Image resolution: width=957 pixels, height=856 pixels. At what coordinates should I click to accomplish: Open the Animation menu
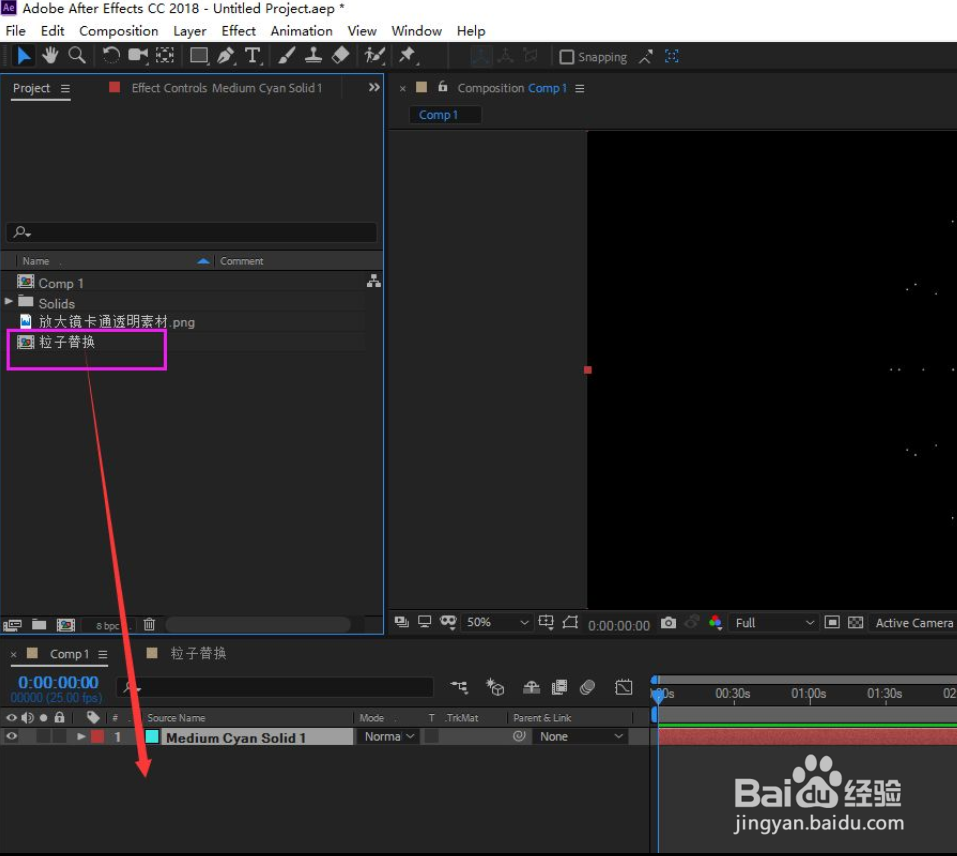click(302, 31)
